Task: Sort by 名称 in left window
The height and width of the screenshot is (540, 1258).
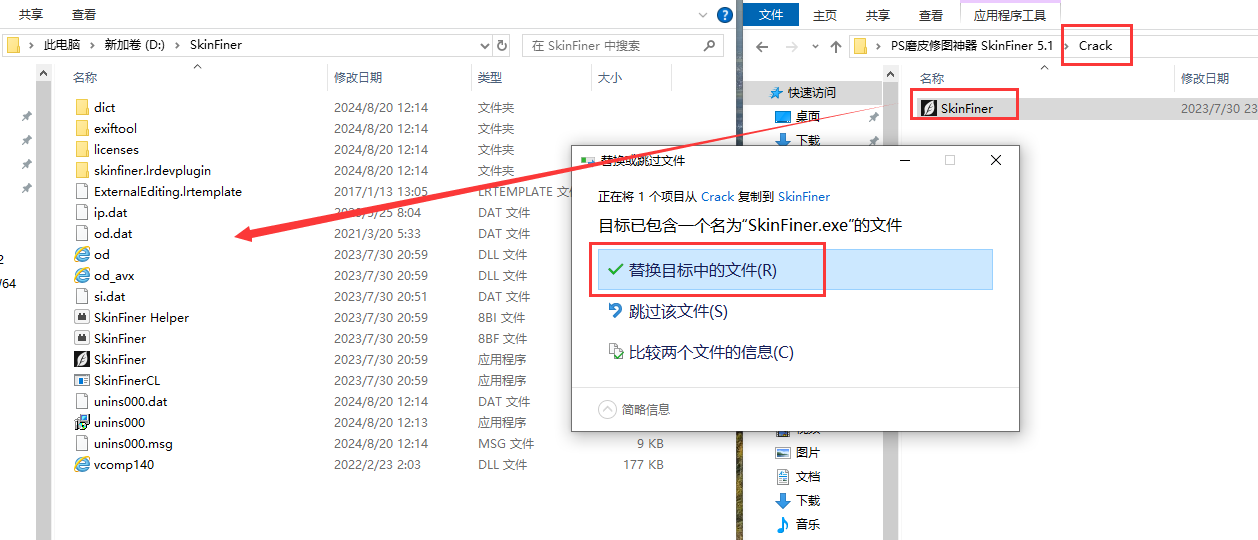Action: [x=85, y=78]
